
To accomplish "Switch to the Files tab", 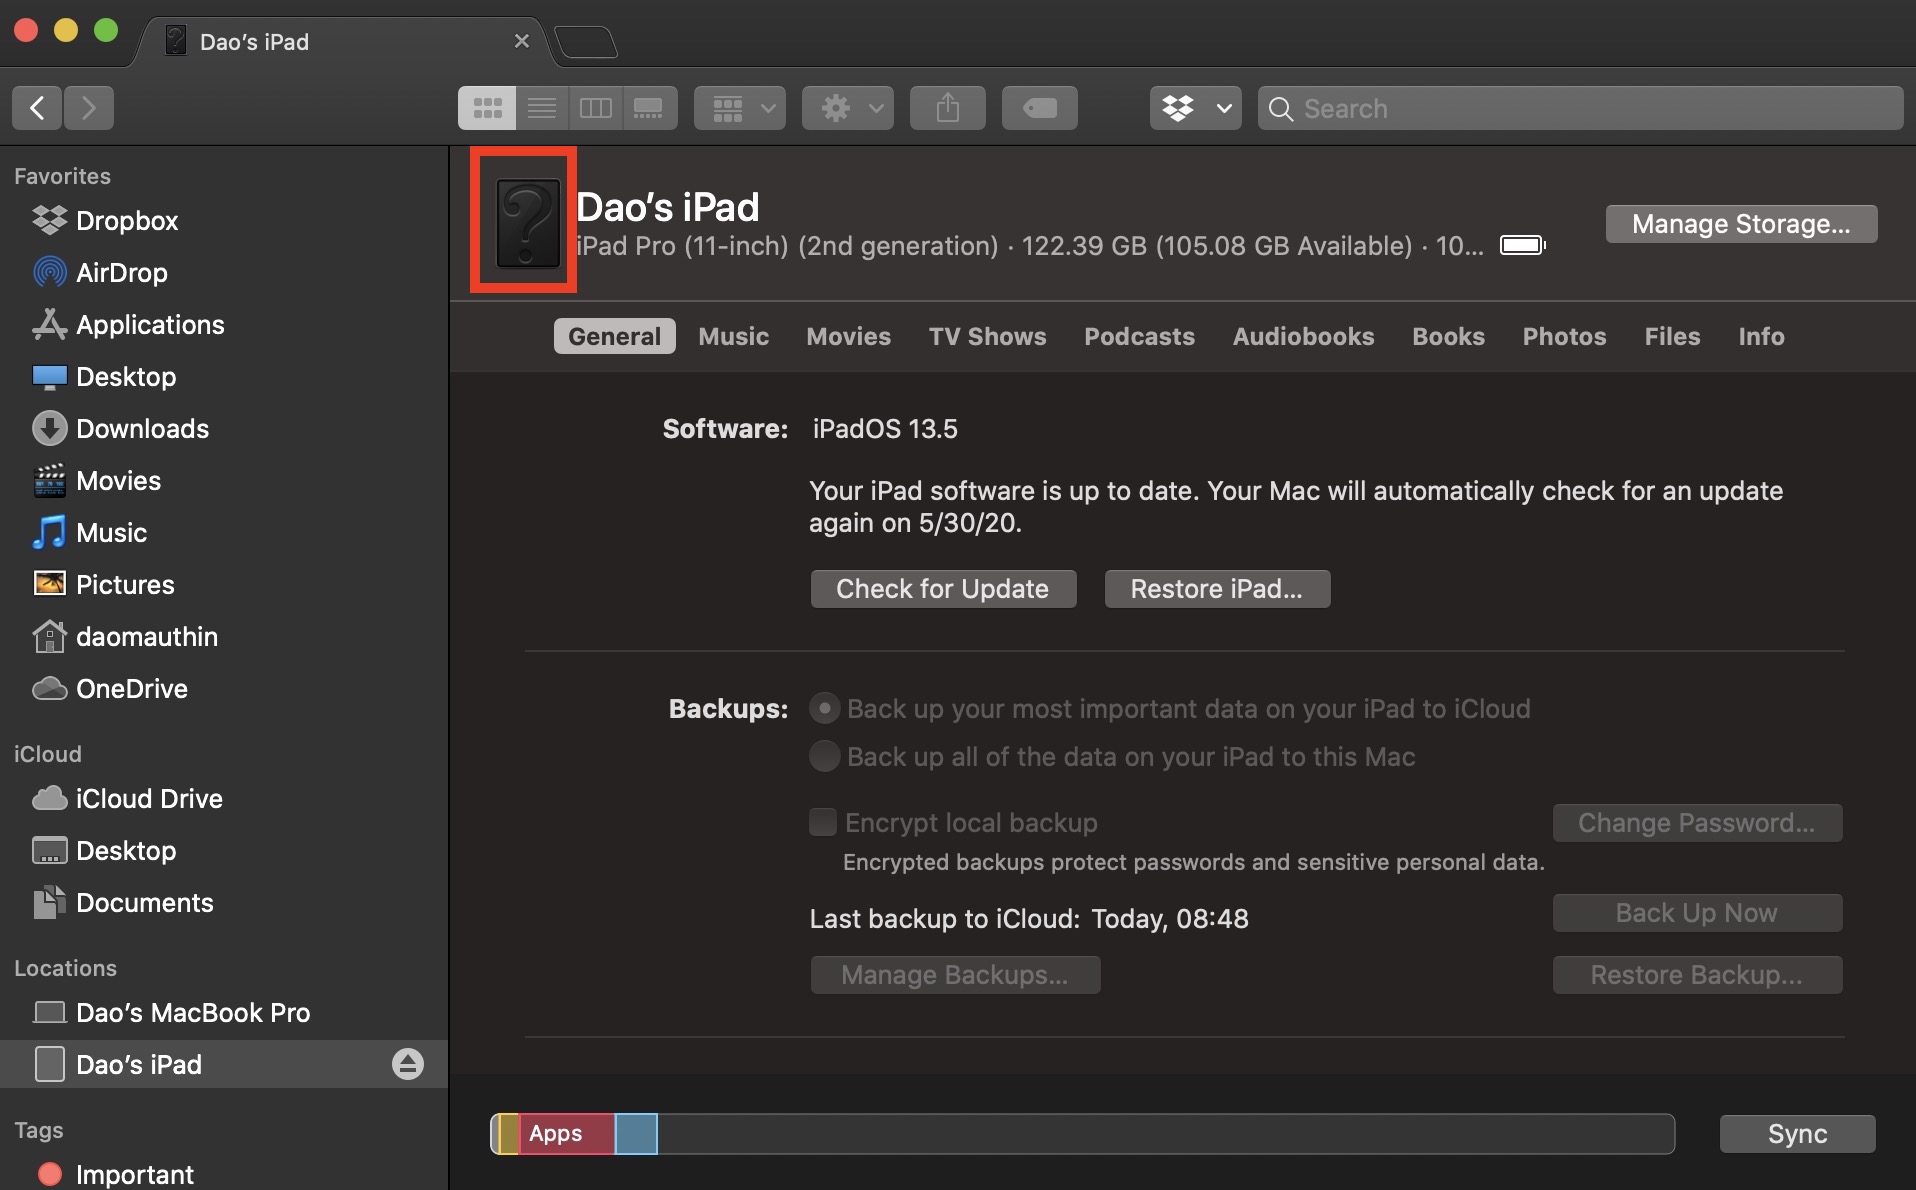I will tap(1673, 336).
